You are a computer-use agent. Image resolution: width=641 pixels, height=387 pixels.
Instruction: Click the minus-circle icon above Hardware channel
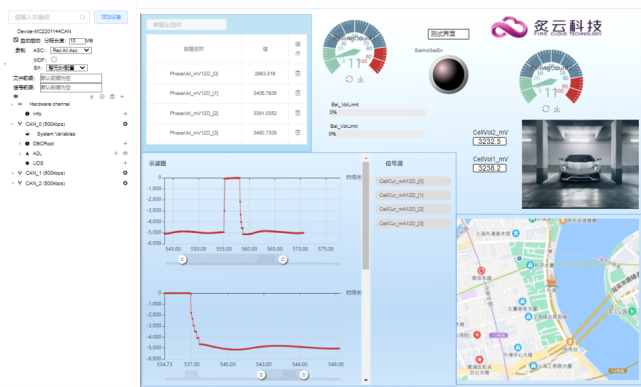pos(102,97)
